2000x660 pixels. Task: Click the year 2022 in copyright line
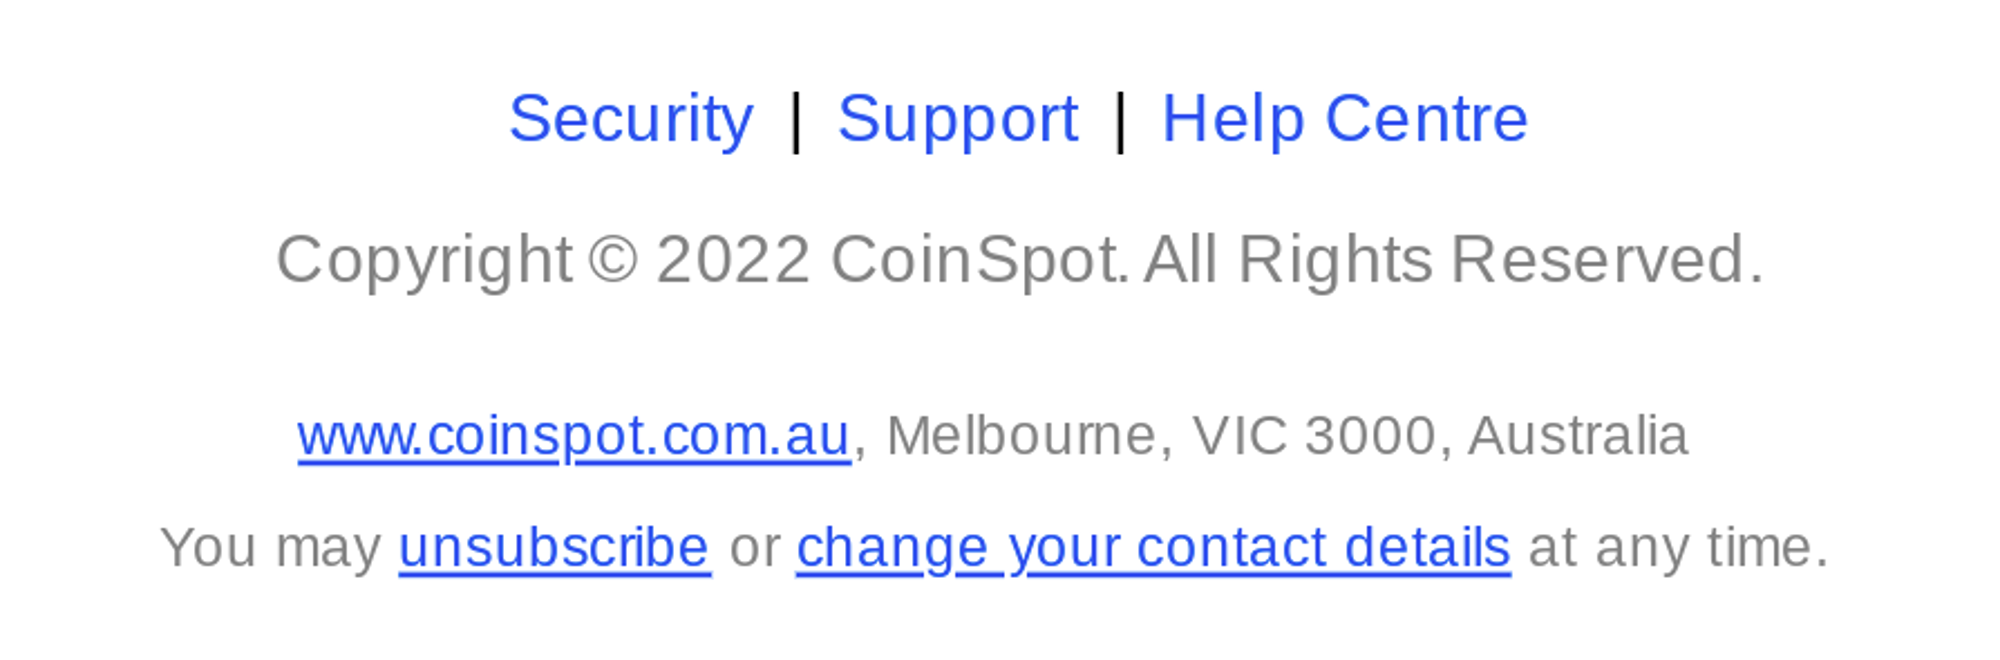732,260
